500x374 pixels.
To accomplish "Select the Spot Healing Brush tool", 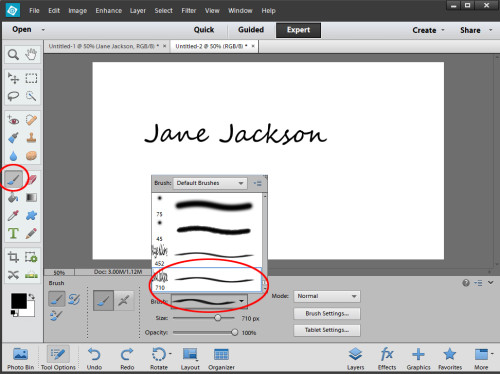I will point(31,120).
